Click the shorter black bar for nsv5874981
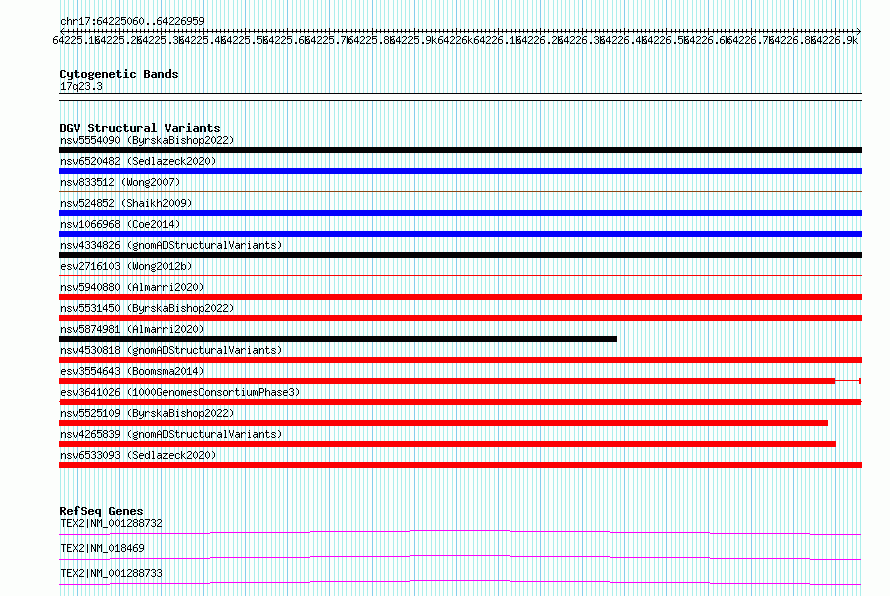This screenshot has height=596, width=890. 338,339
